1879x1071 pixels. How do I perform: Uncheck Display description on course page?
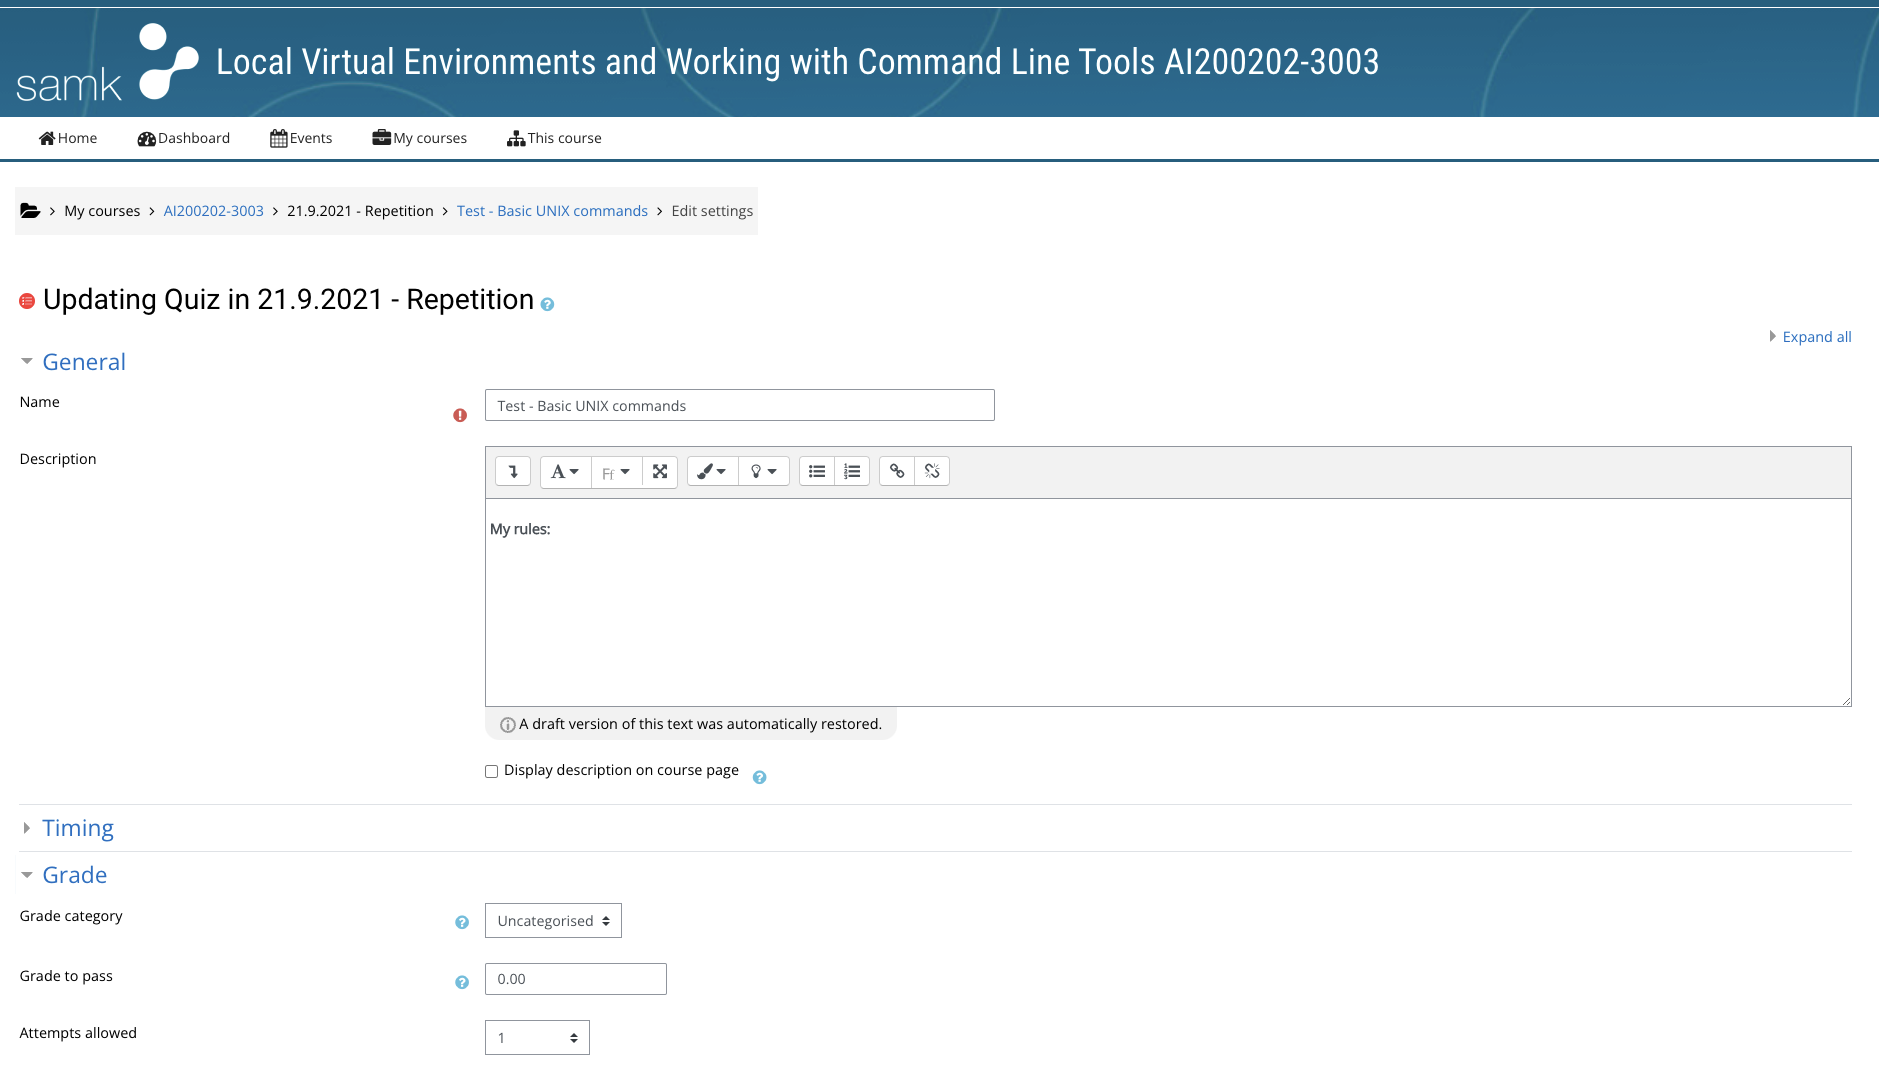(x=491, y=770)
